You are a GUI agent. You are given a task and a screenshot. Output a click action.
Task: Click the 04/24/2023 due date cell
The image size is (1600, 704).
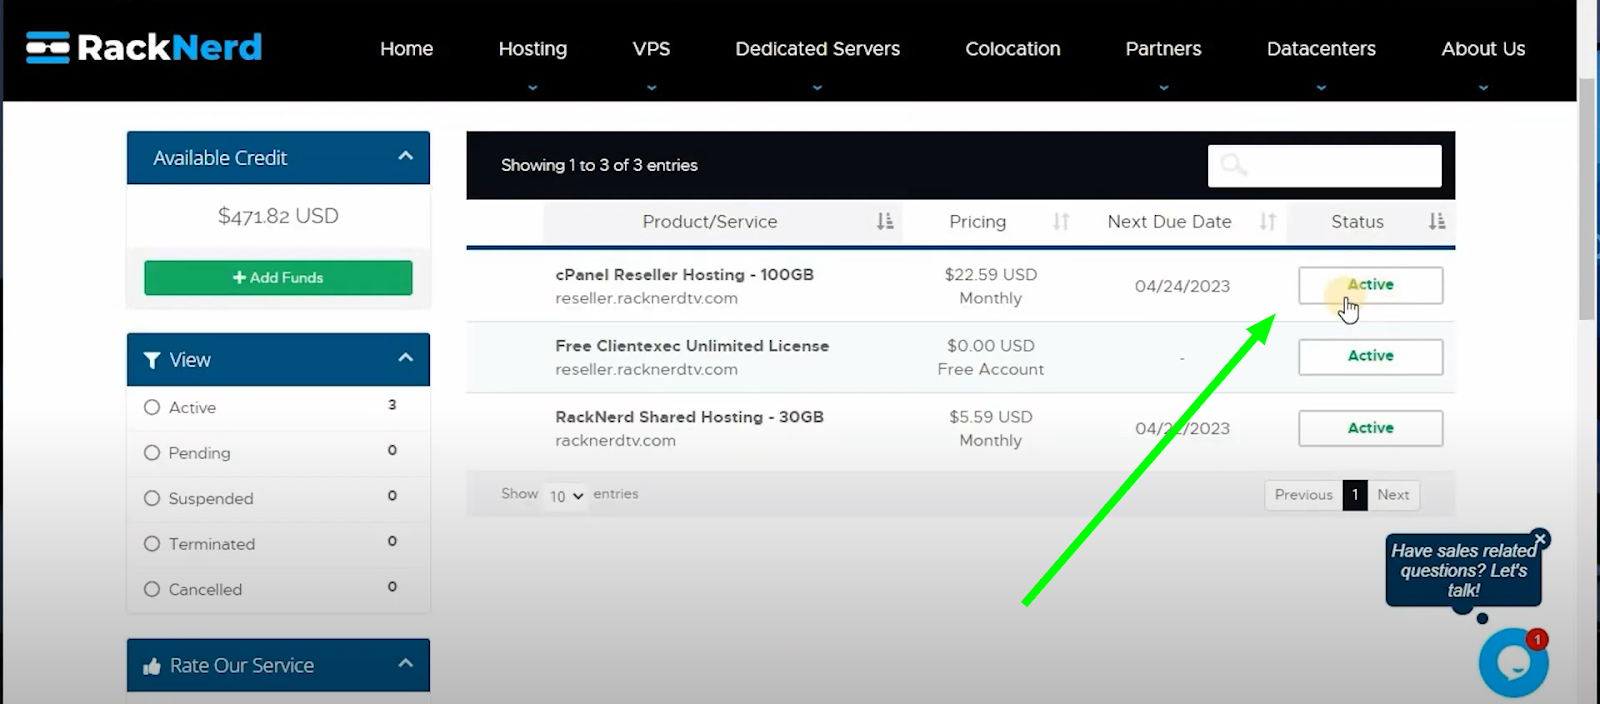tap(1182, 287)
